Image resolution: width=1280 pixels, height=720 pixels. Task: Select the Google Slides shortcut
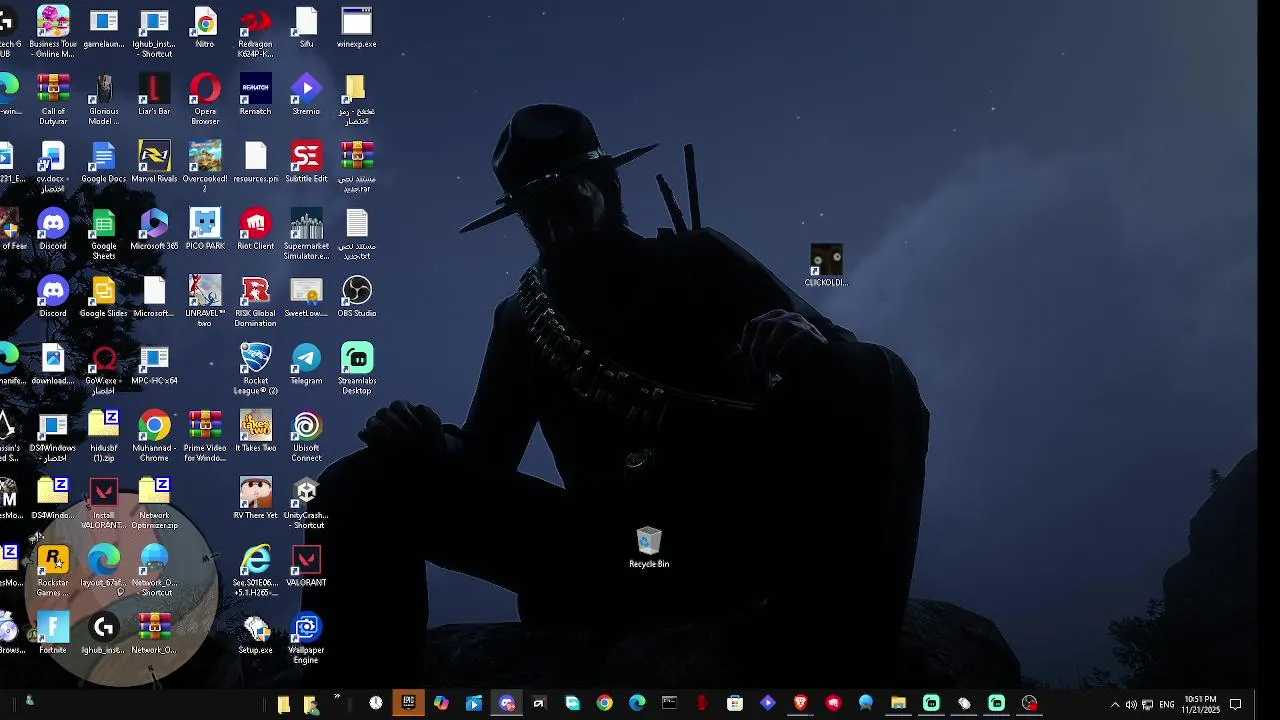[104, 297]
